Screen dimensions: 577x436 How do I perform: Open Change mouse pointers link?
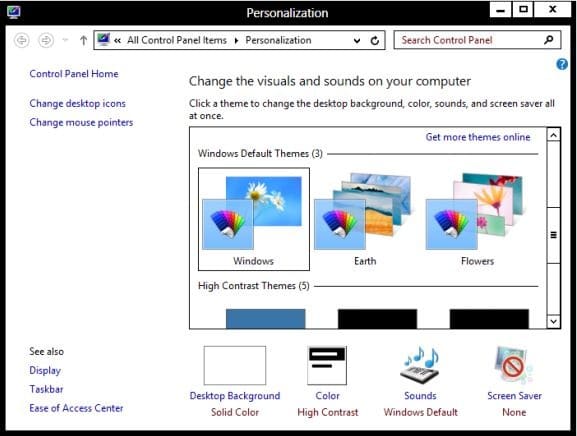click(x=81, y=122)
